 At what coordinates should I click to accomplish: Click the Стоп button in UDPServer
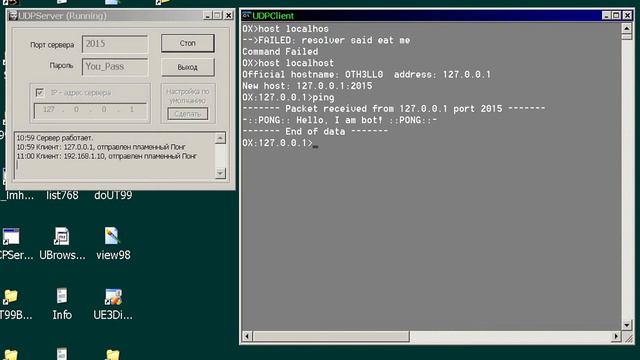pos(188,43)
